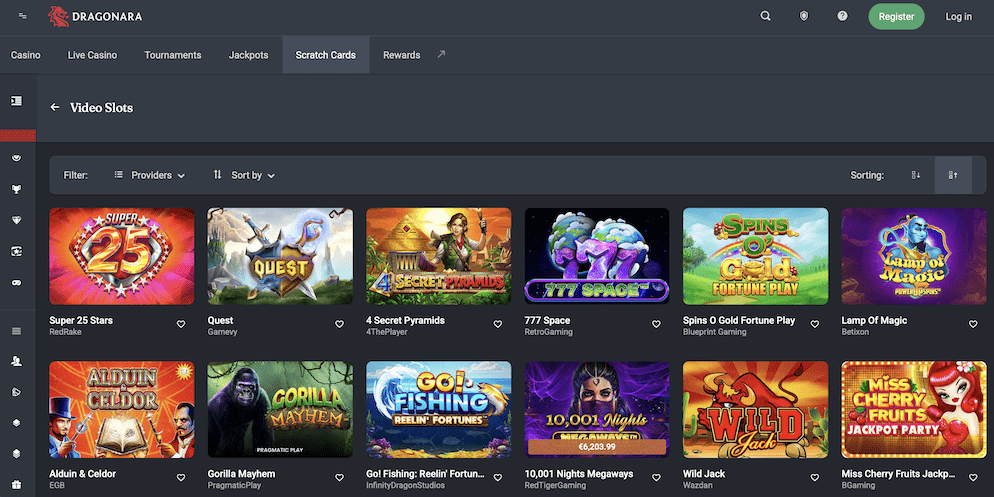Open the help question mark icon
Screen dimensions: 994x497
pos(843,16)
